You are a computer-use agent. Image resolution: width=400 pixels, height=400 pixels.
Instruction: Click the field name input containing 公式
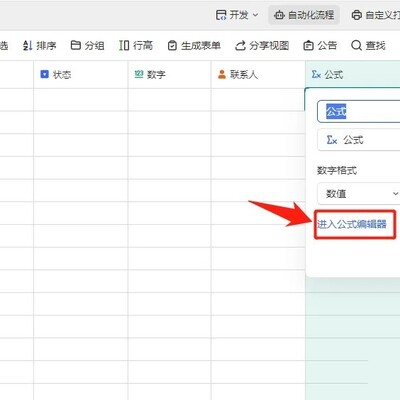coord(359,112)
